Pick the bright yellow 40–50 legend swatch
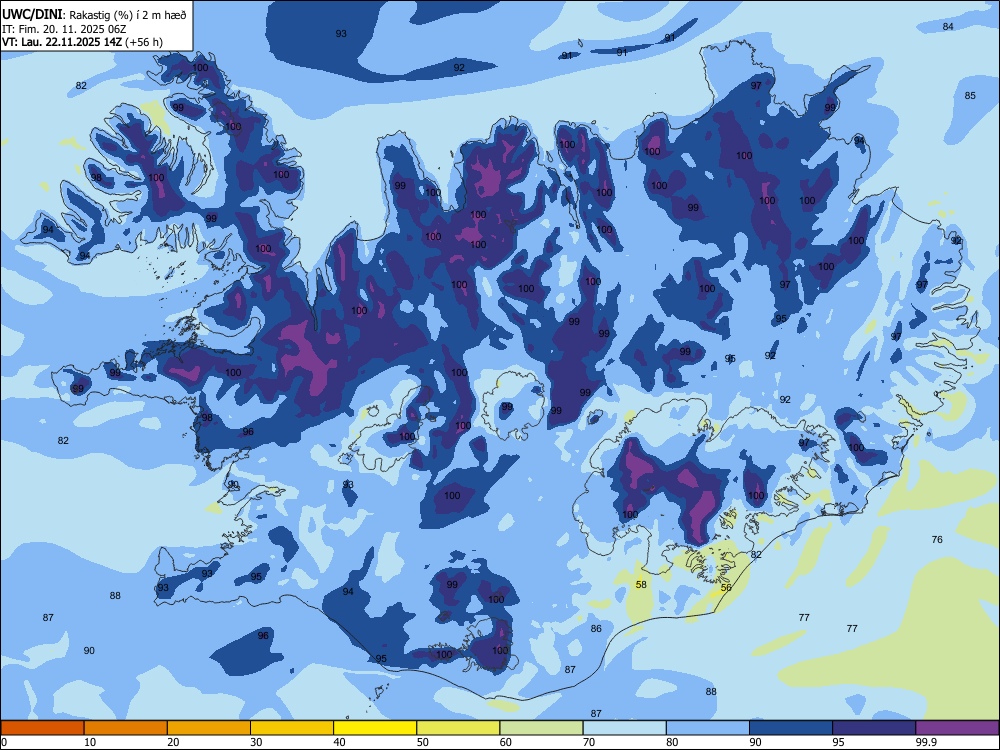The height and width of the screenshot is (750, 1000). point(375,728)
